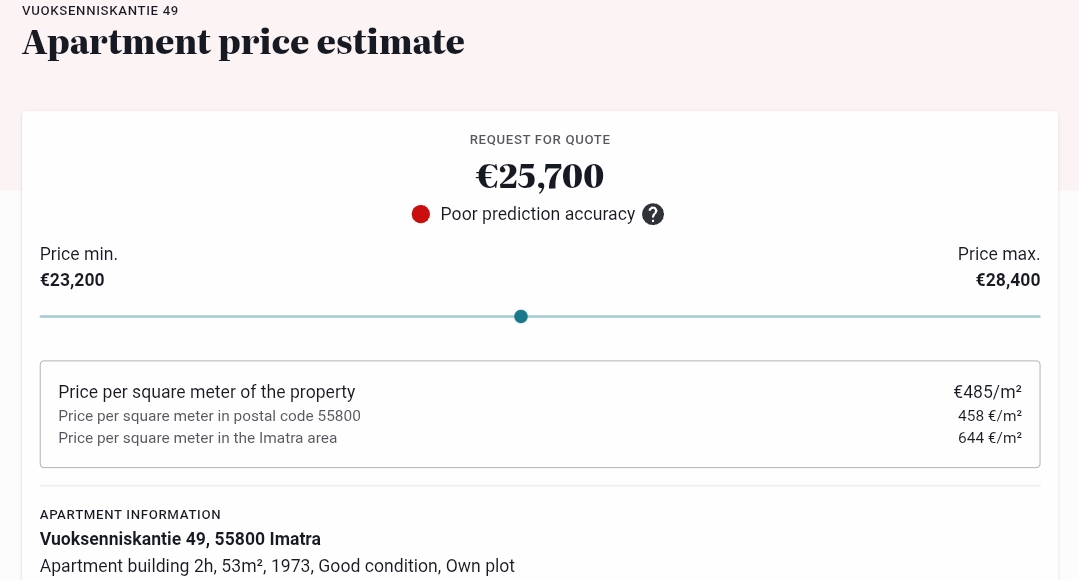Click the red poor accuracy indicator dot

click(x=420, y=214)
